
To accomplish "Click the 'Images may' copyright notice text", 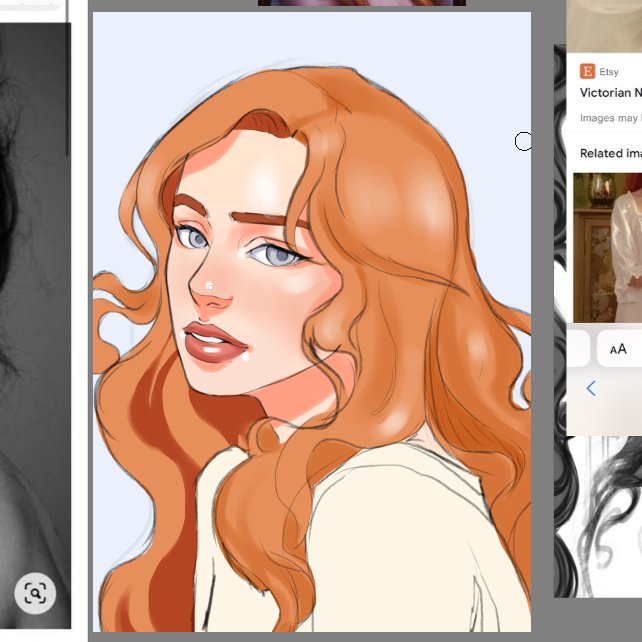I will click(x=610, y=118).
